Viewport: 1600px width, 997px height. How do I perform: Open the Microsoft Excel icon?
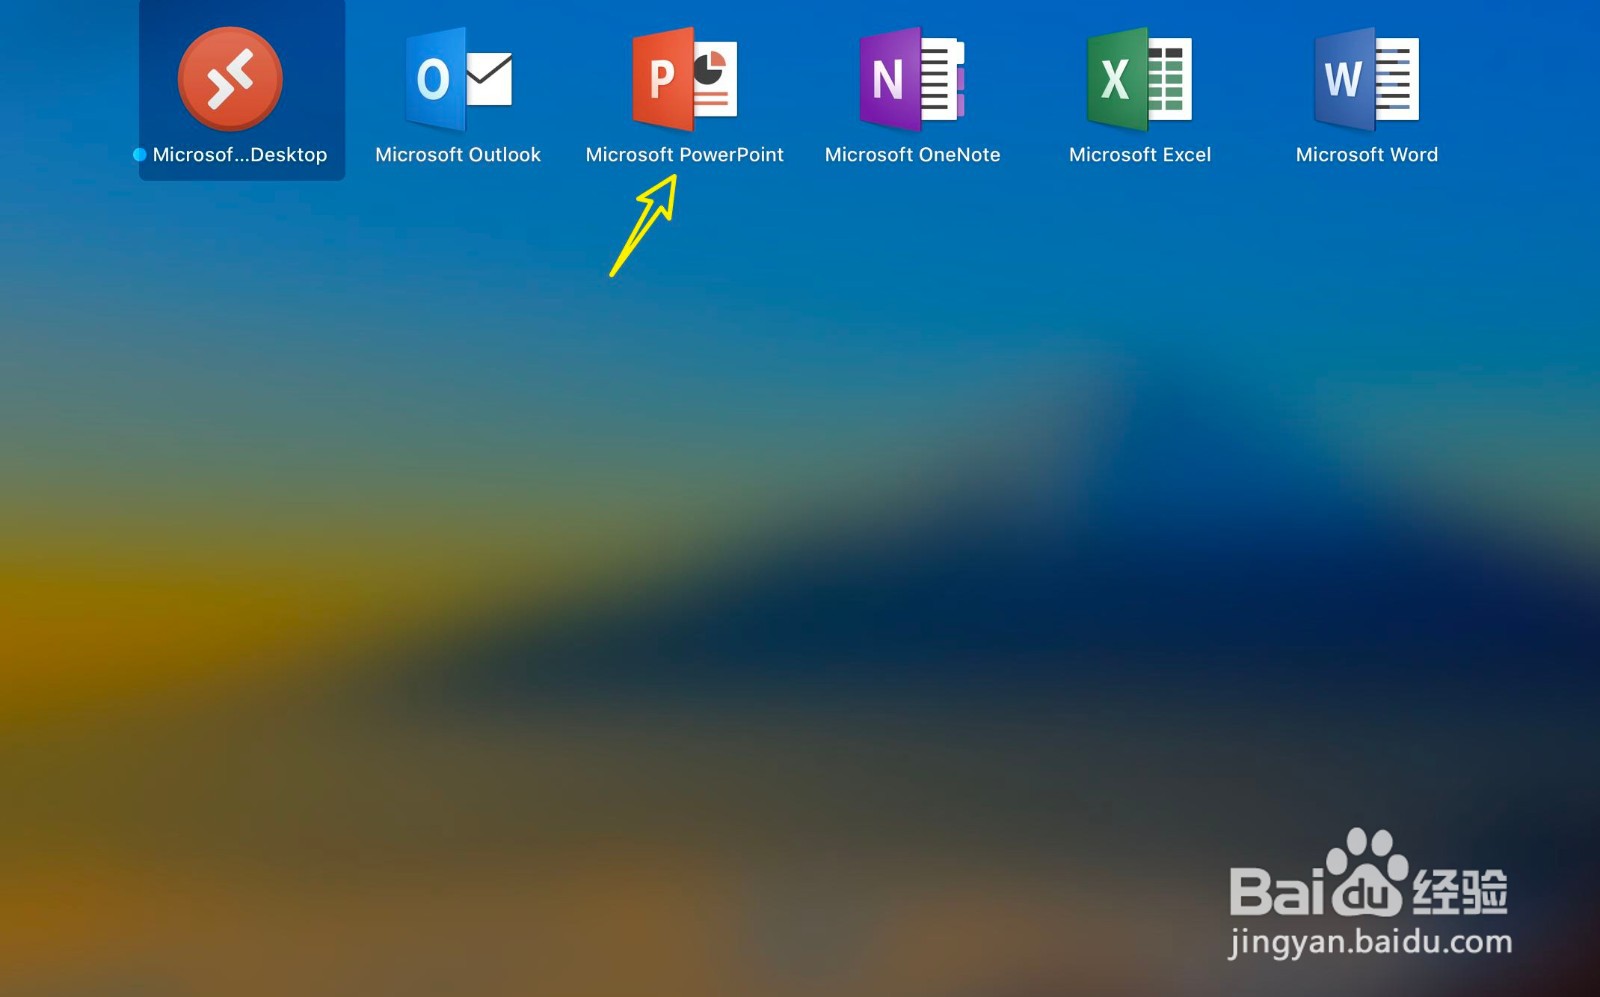coord(1140,79)
